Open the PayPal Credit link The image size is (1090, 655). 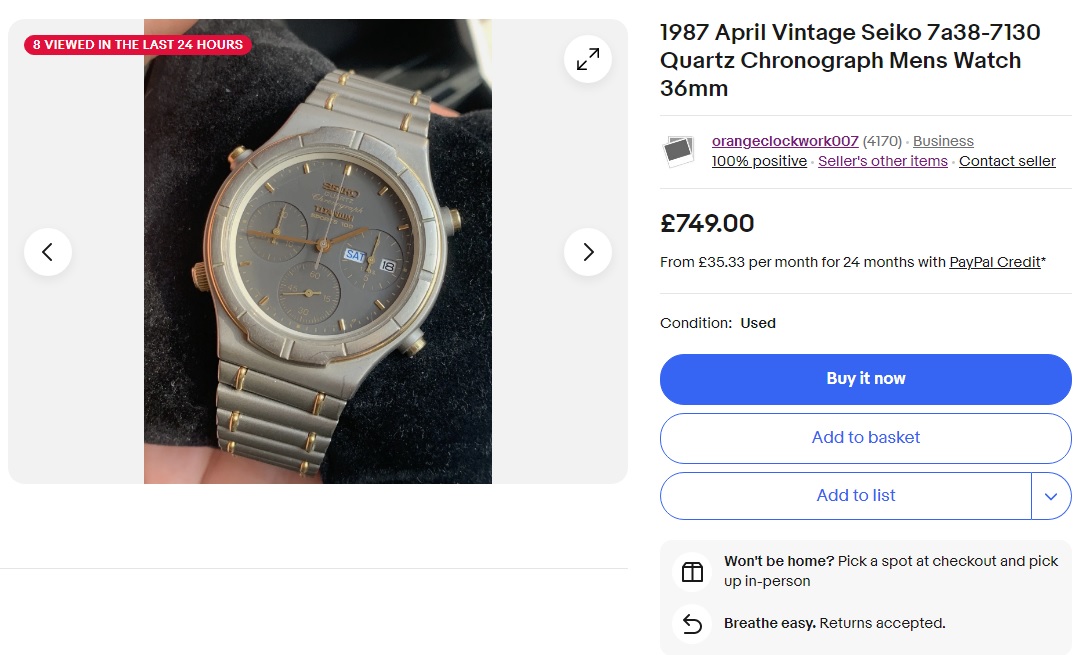995,262
